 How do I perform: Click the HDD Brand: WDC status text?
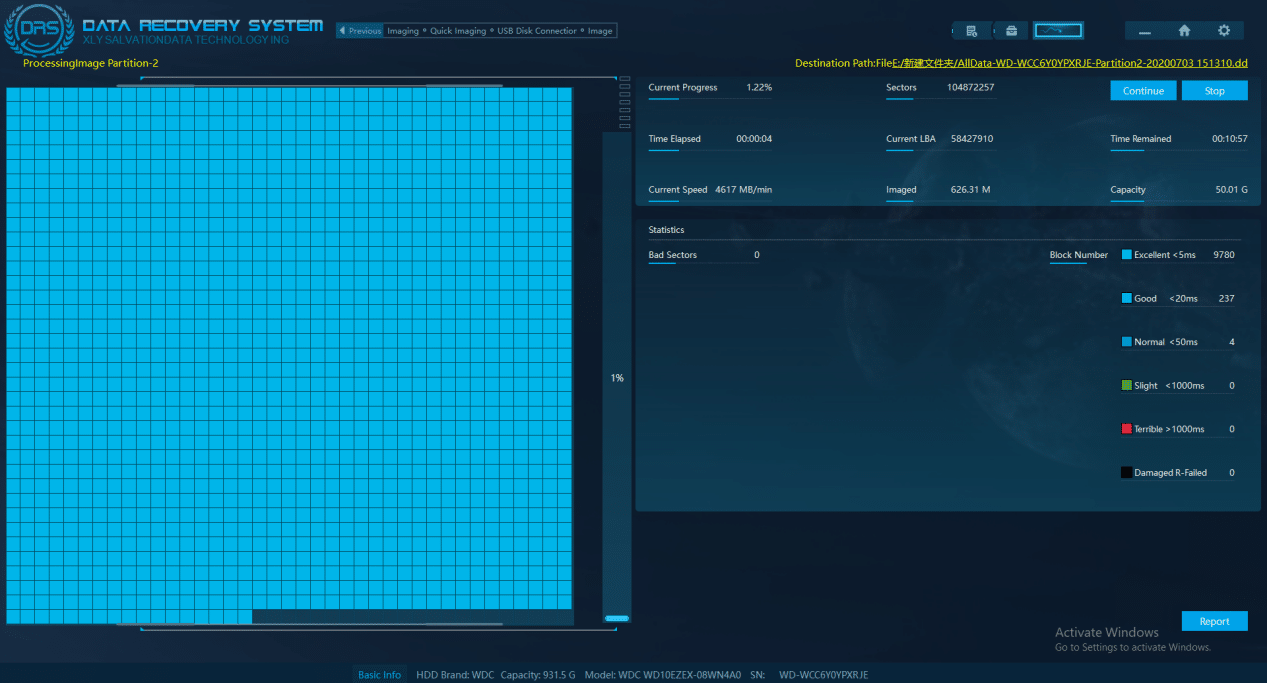click(455, 675)
